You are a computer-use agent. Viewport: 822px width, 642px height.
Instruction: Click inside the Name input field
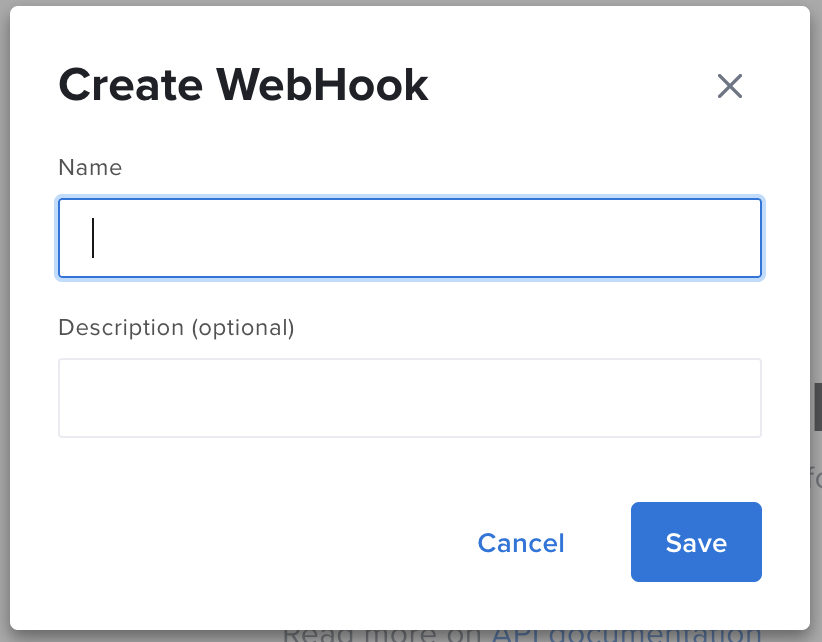[x=410, y=238]
